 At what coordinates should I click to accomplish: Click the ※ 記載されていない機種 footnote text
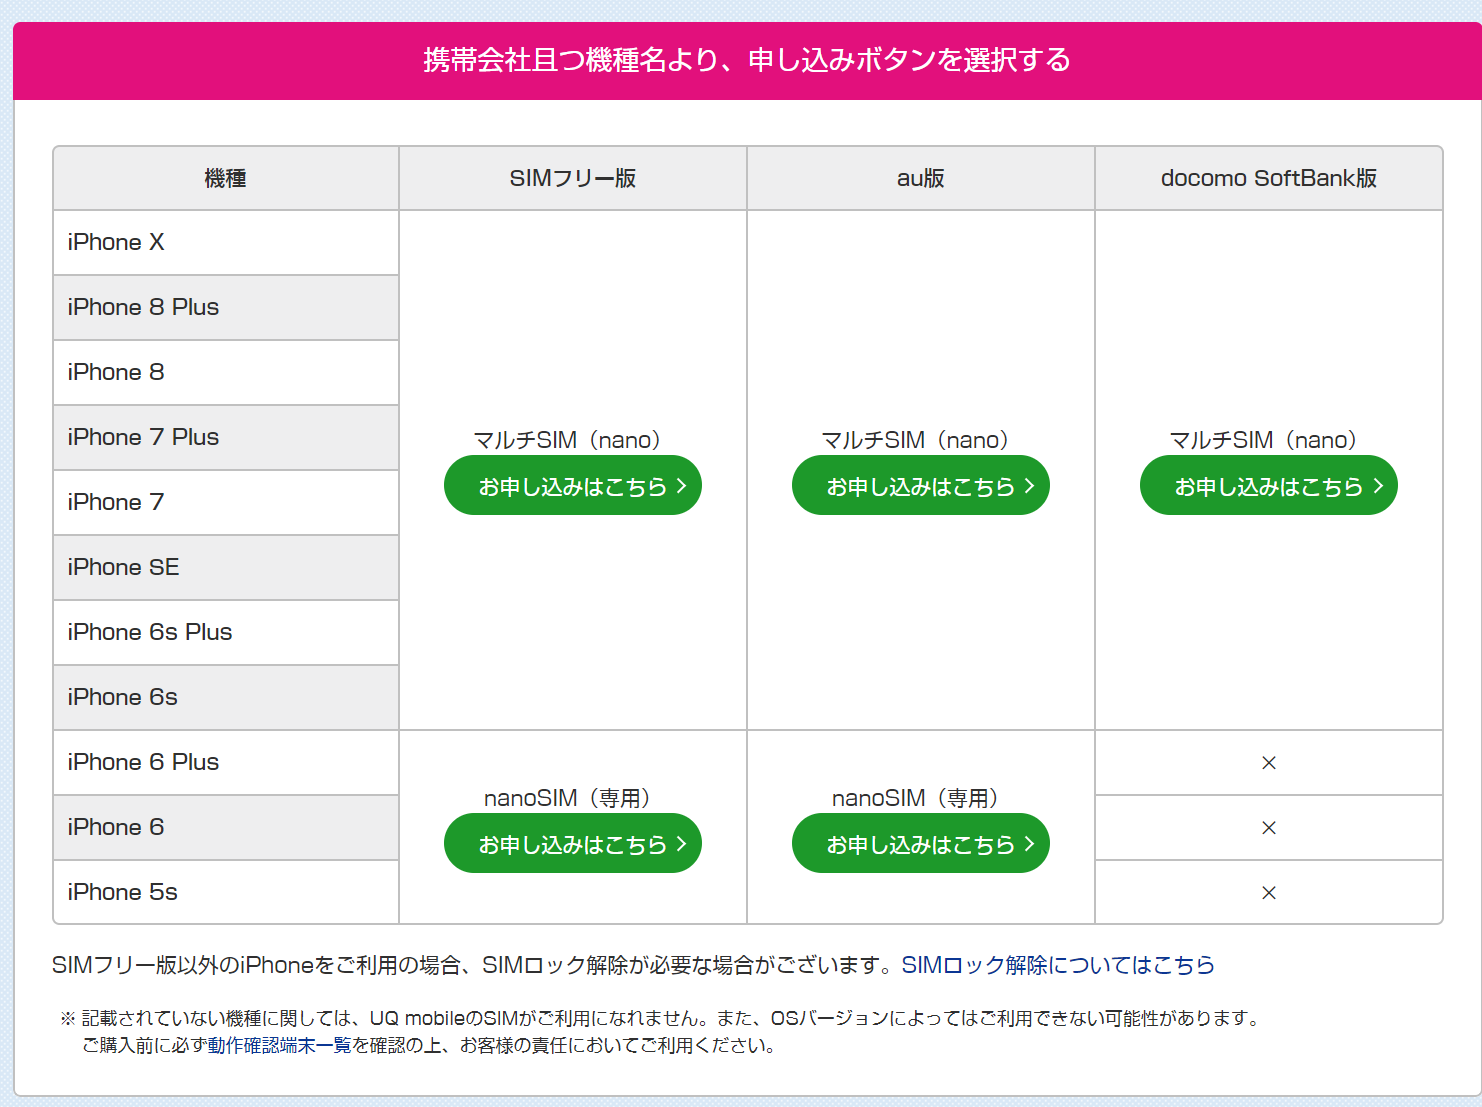tap(661, 1032)
